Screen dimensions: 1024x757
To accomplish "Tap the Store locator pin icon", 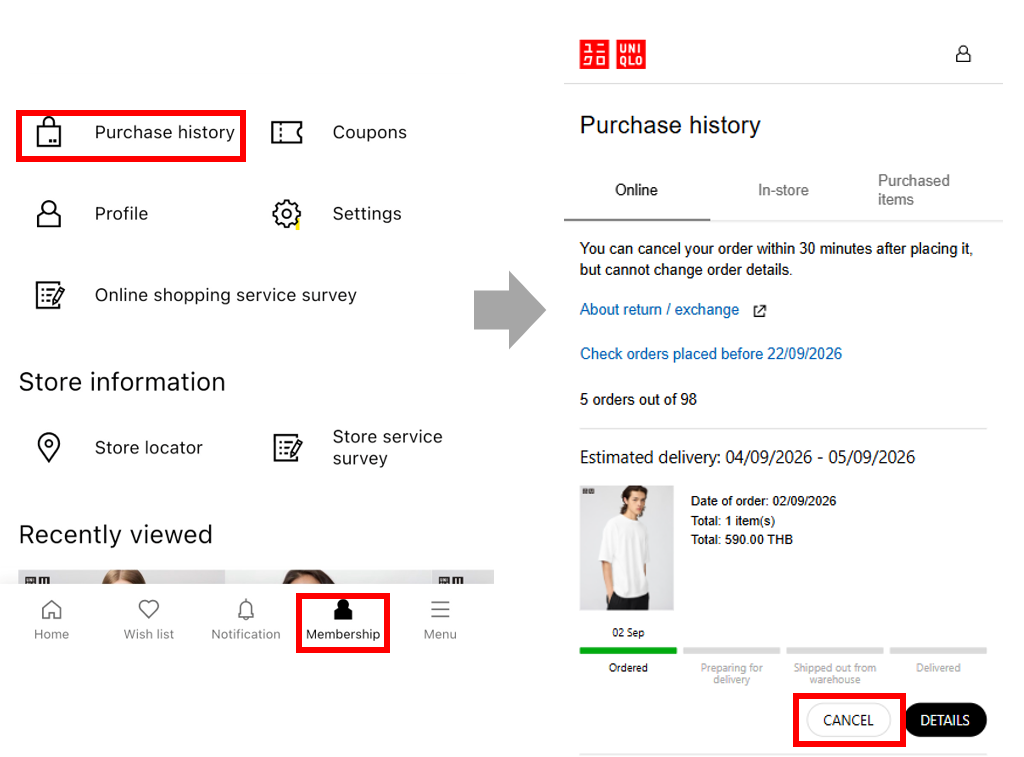I will [49, 447].
